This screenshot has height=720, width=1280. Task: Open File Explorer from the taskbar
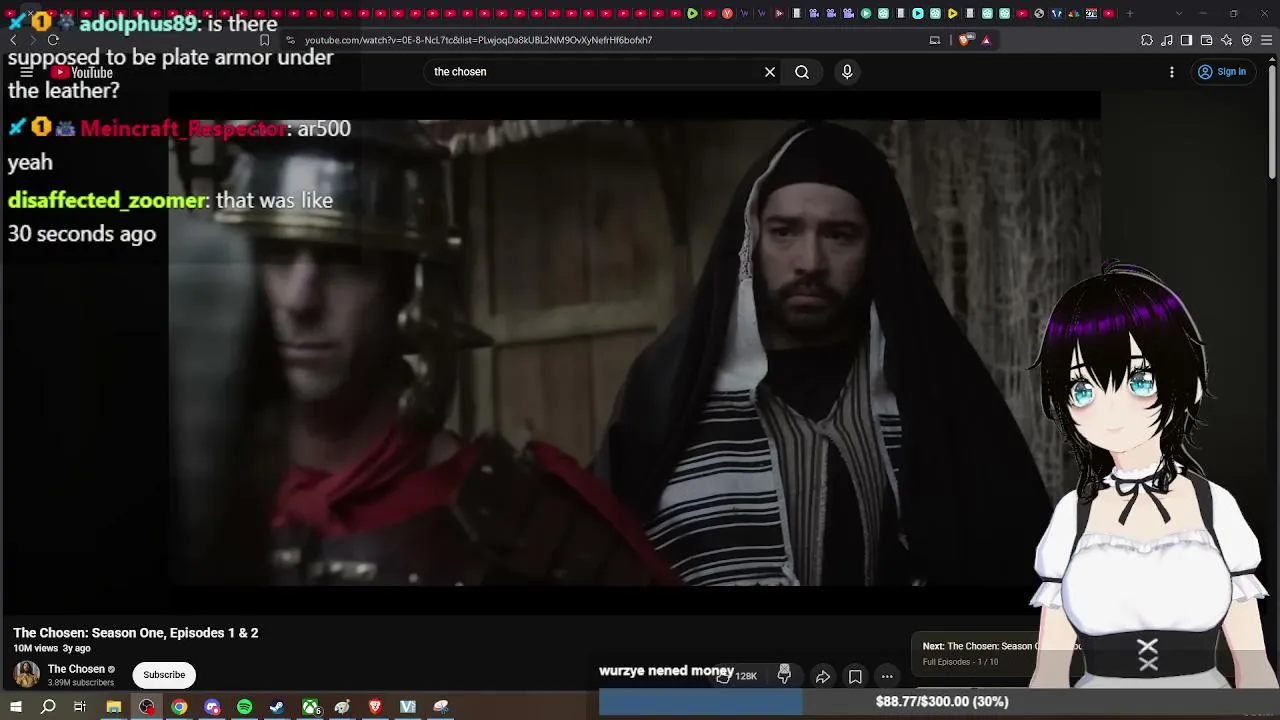[114, 707]
